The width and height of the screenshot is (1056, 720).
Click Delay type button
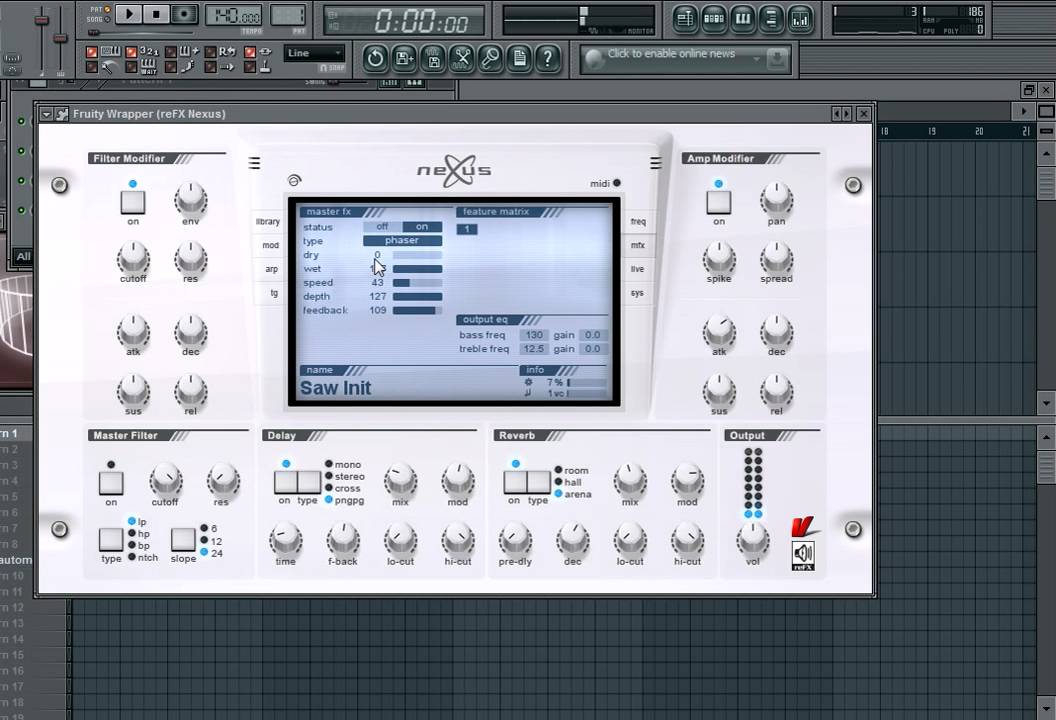click(x=308, y=482)
